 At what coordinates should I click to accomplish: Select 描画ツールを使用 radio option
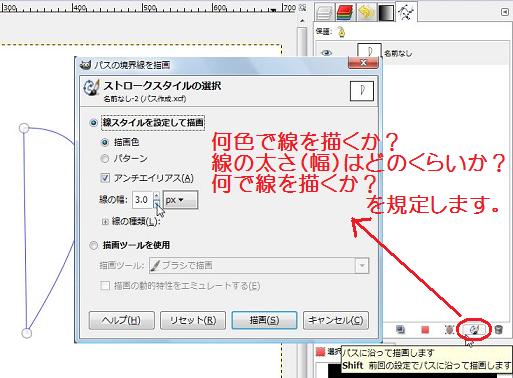(x=94, y=246)
